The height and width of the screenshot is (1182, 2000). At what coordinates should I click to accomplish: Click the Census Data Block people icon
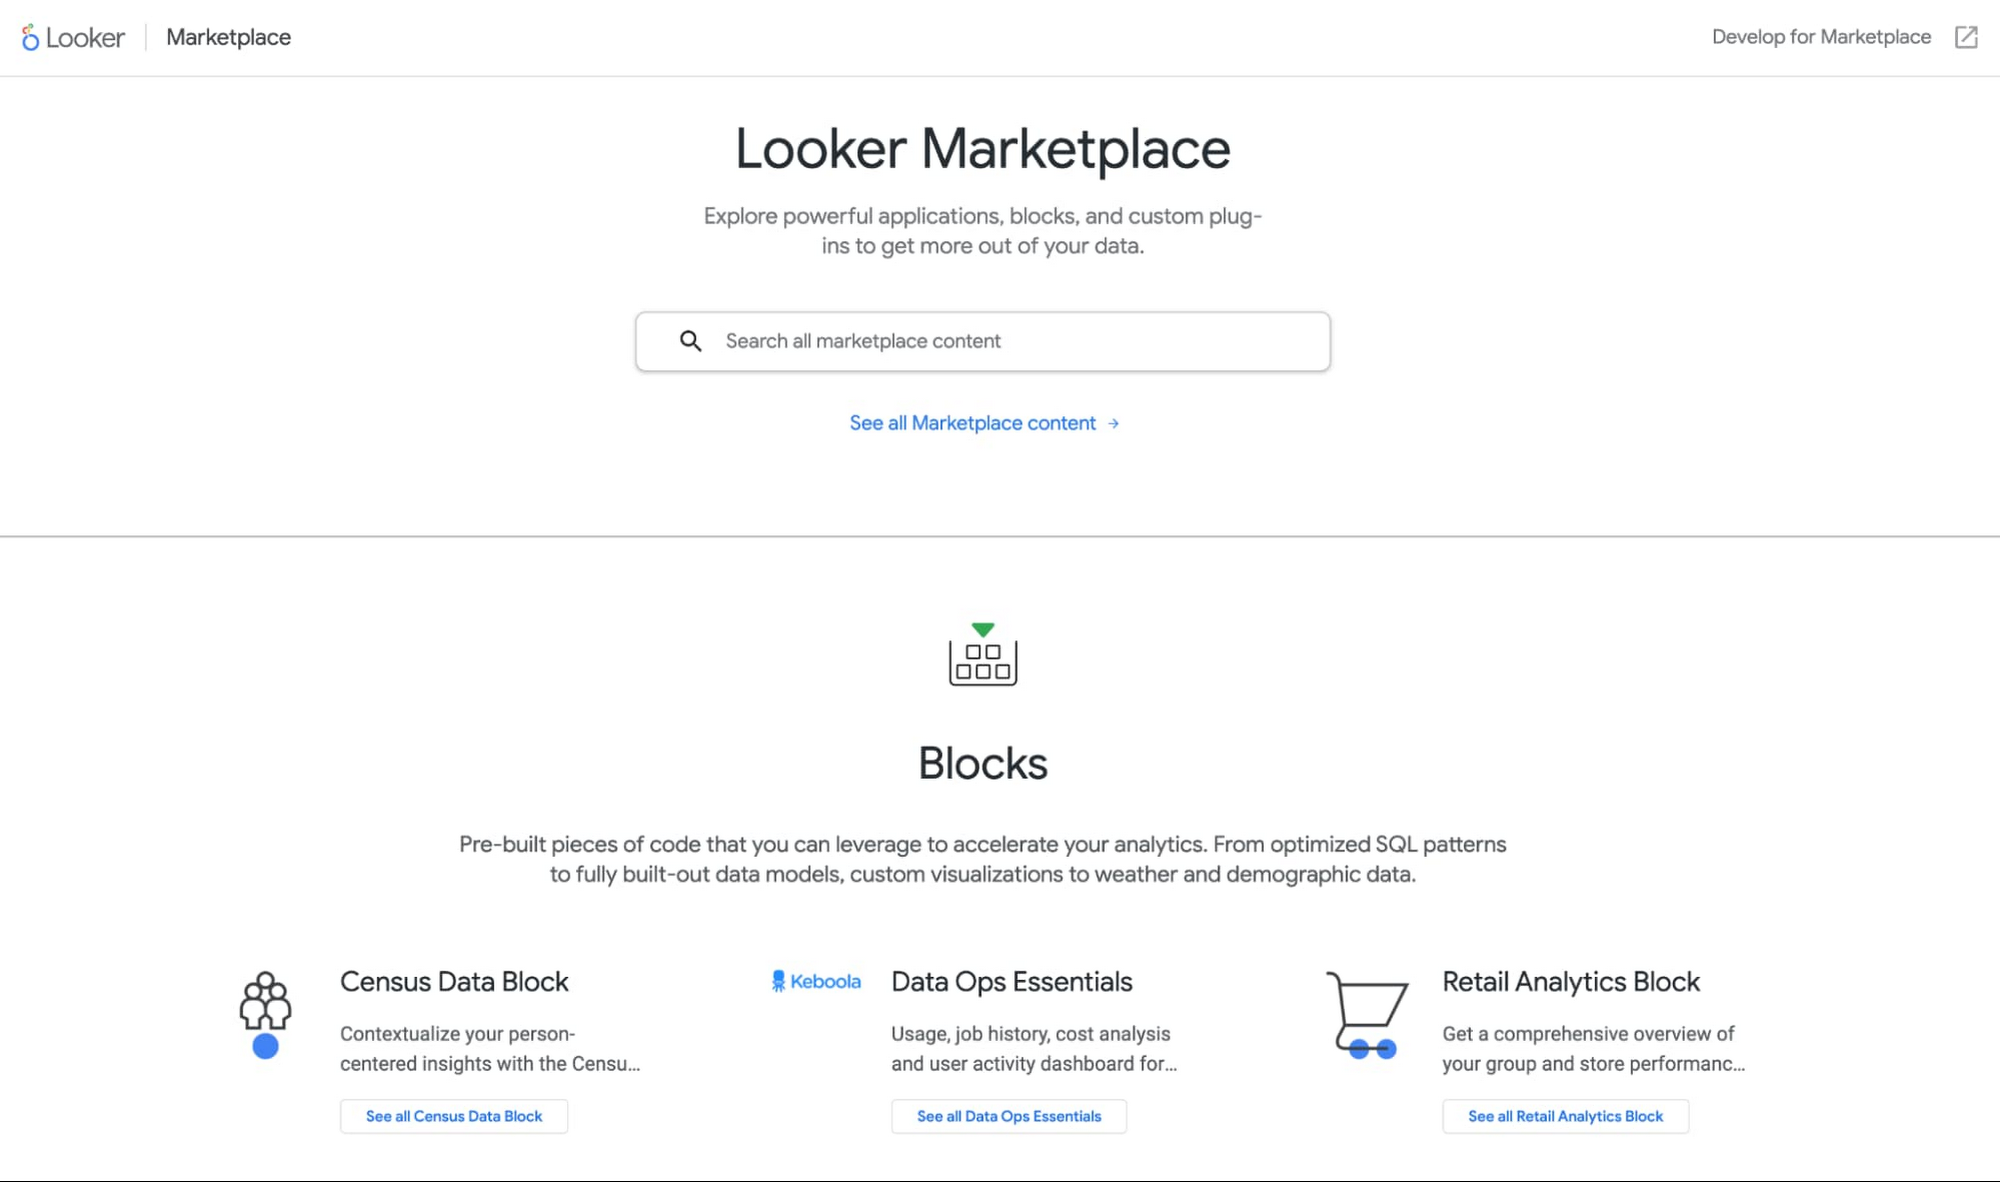point(265,1014)
